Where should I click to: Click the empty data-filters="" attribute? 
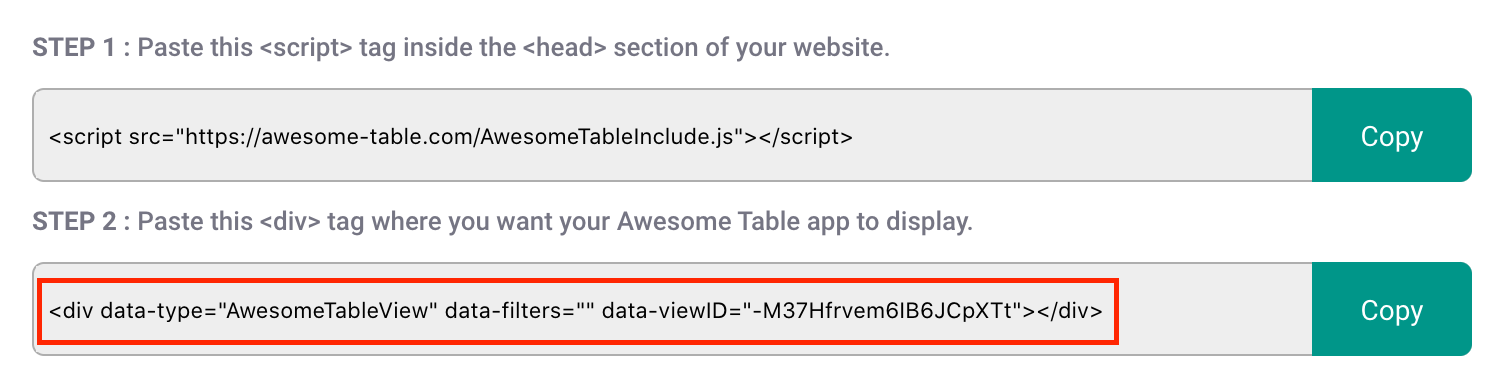[x=521, y=310]
